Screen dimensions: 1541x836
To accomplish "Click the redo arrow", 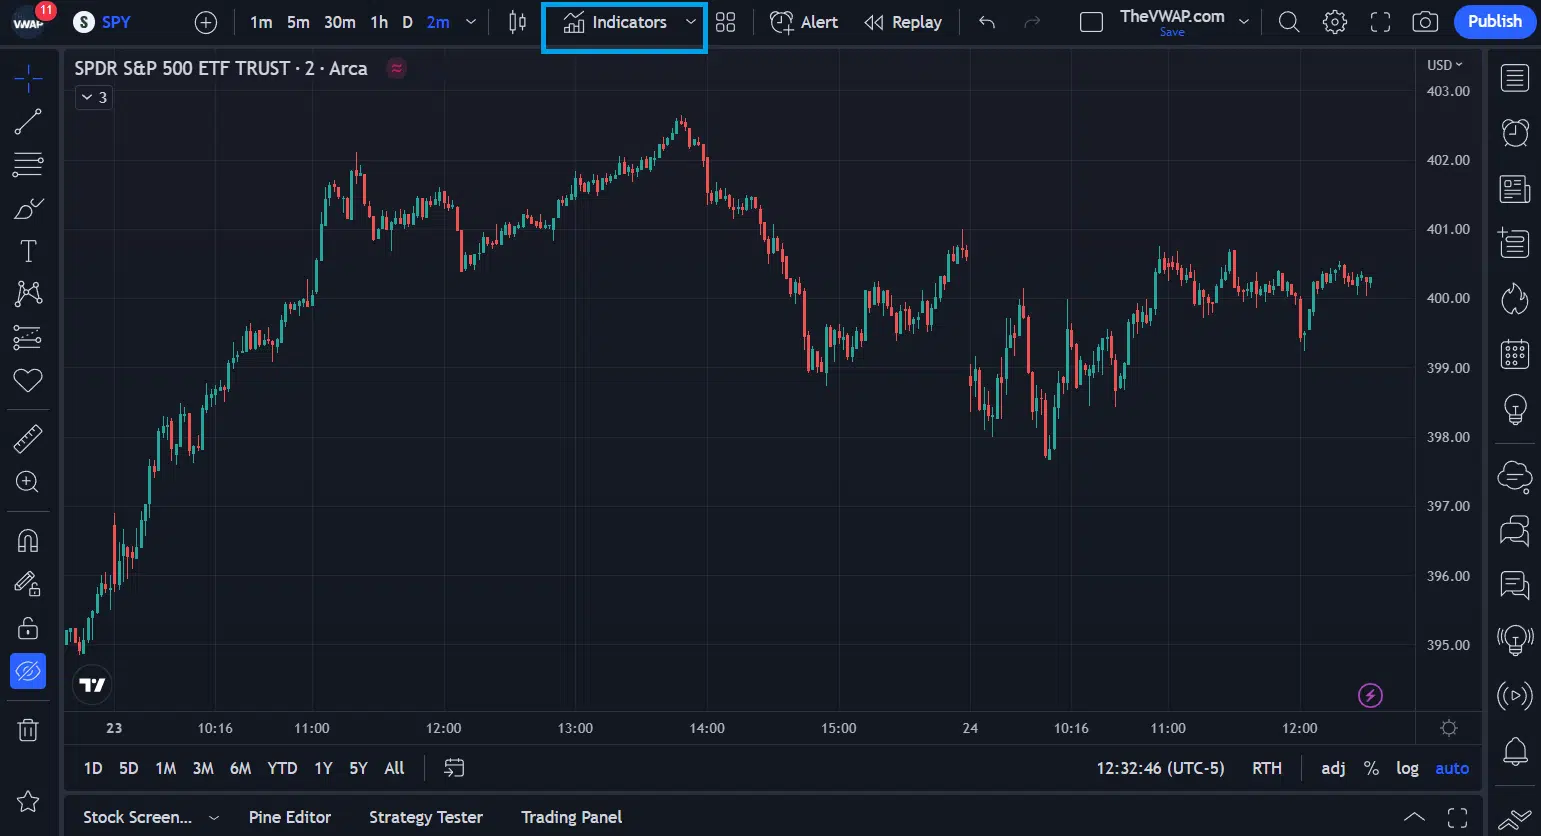I will coord(1032,22).
